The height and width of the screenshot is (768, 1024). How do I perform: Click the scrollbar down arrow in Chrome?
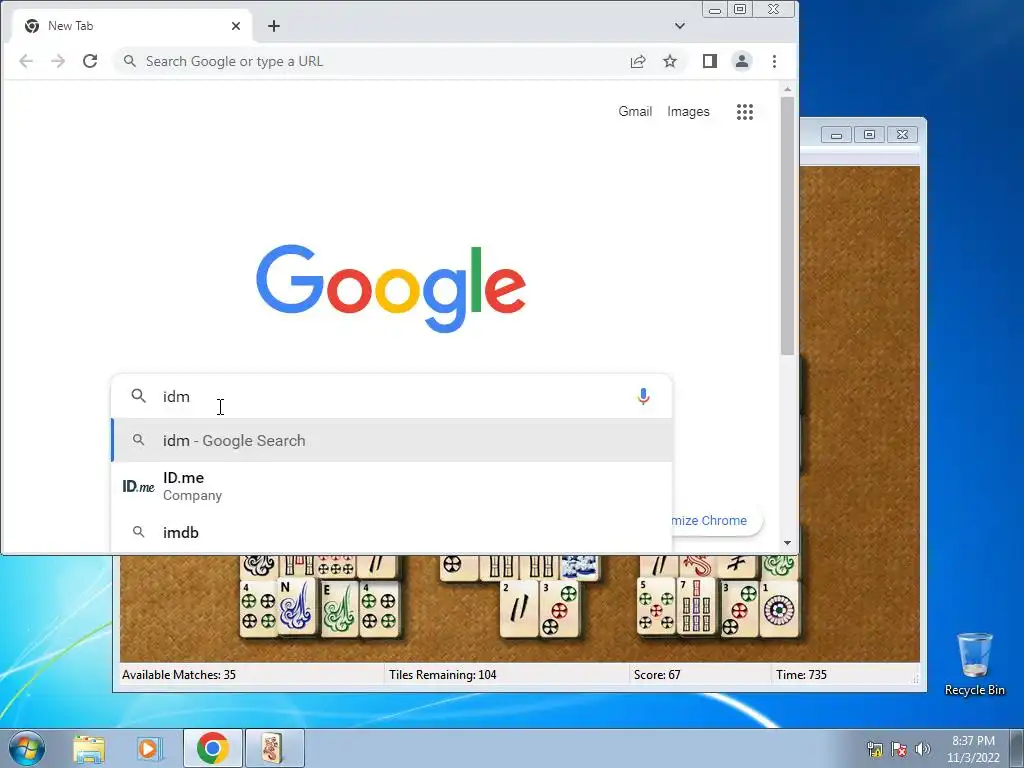point(788,543)
